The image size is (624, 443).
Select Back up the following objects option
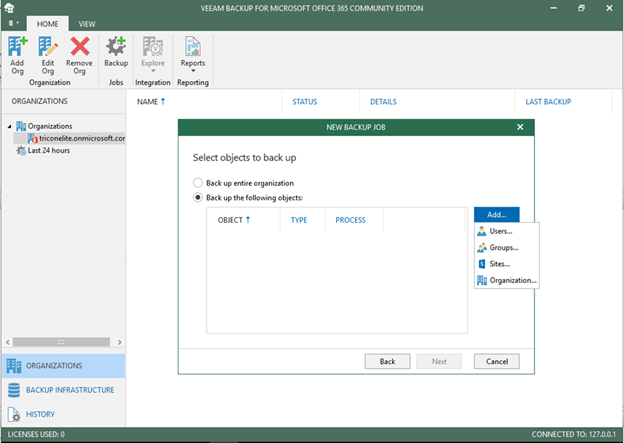[x=248, y=197]
